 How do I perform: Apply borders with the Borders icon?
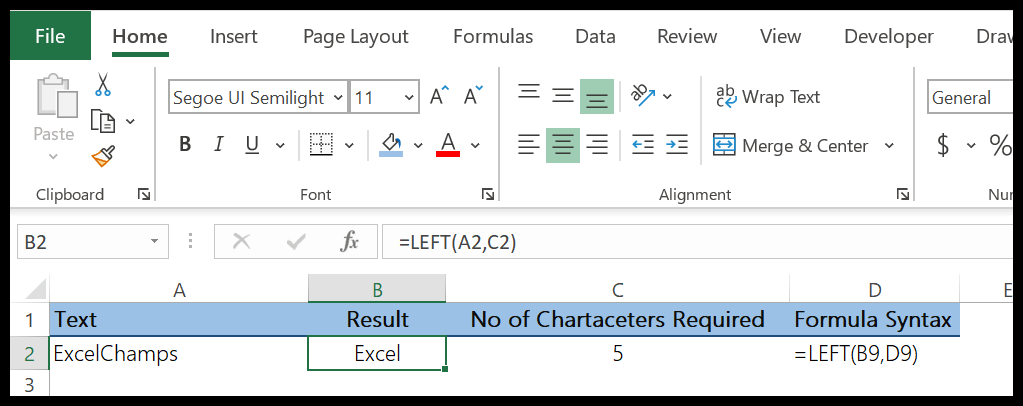point(322,144)
